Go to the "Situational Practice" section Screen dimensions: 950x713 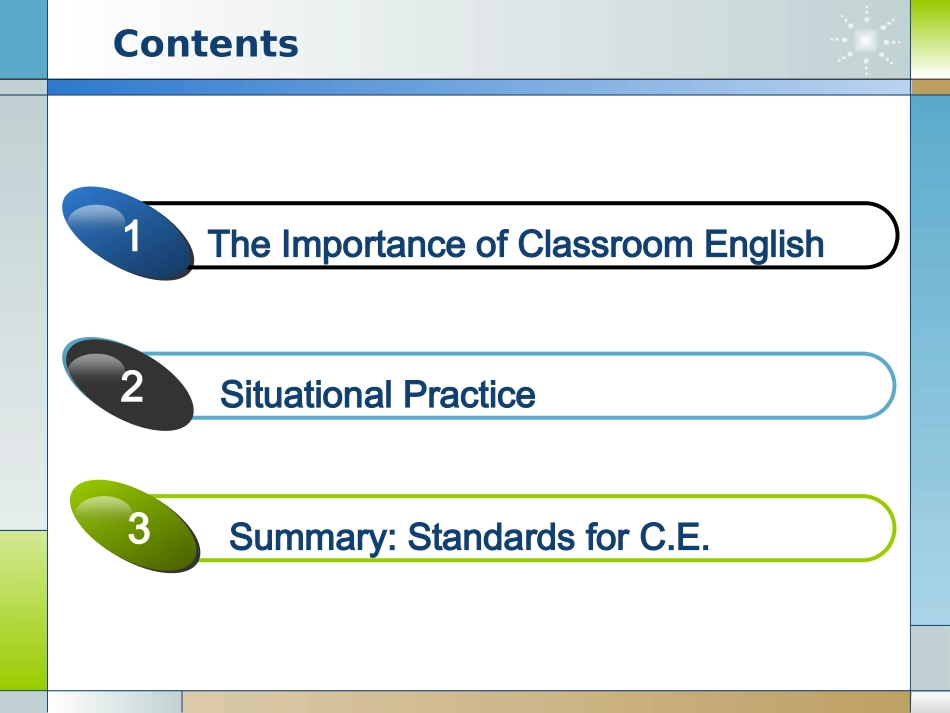pos(377,394)
